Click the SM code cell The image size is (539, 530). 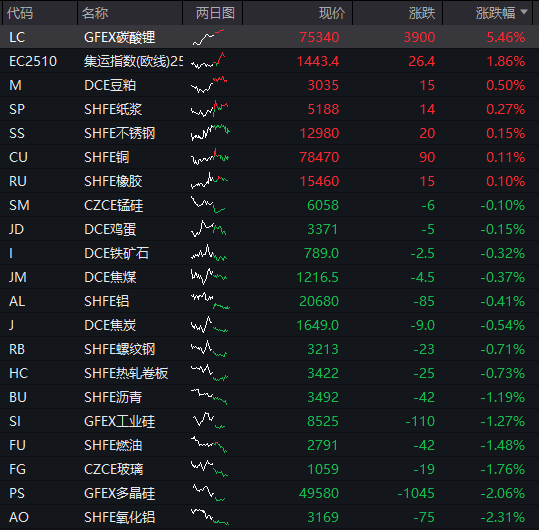click(19, 205)
